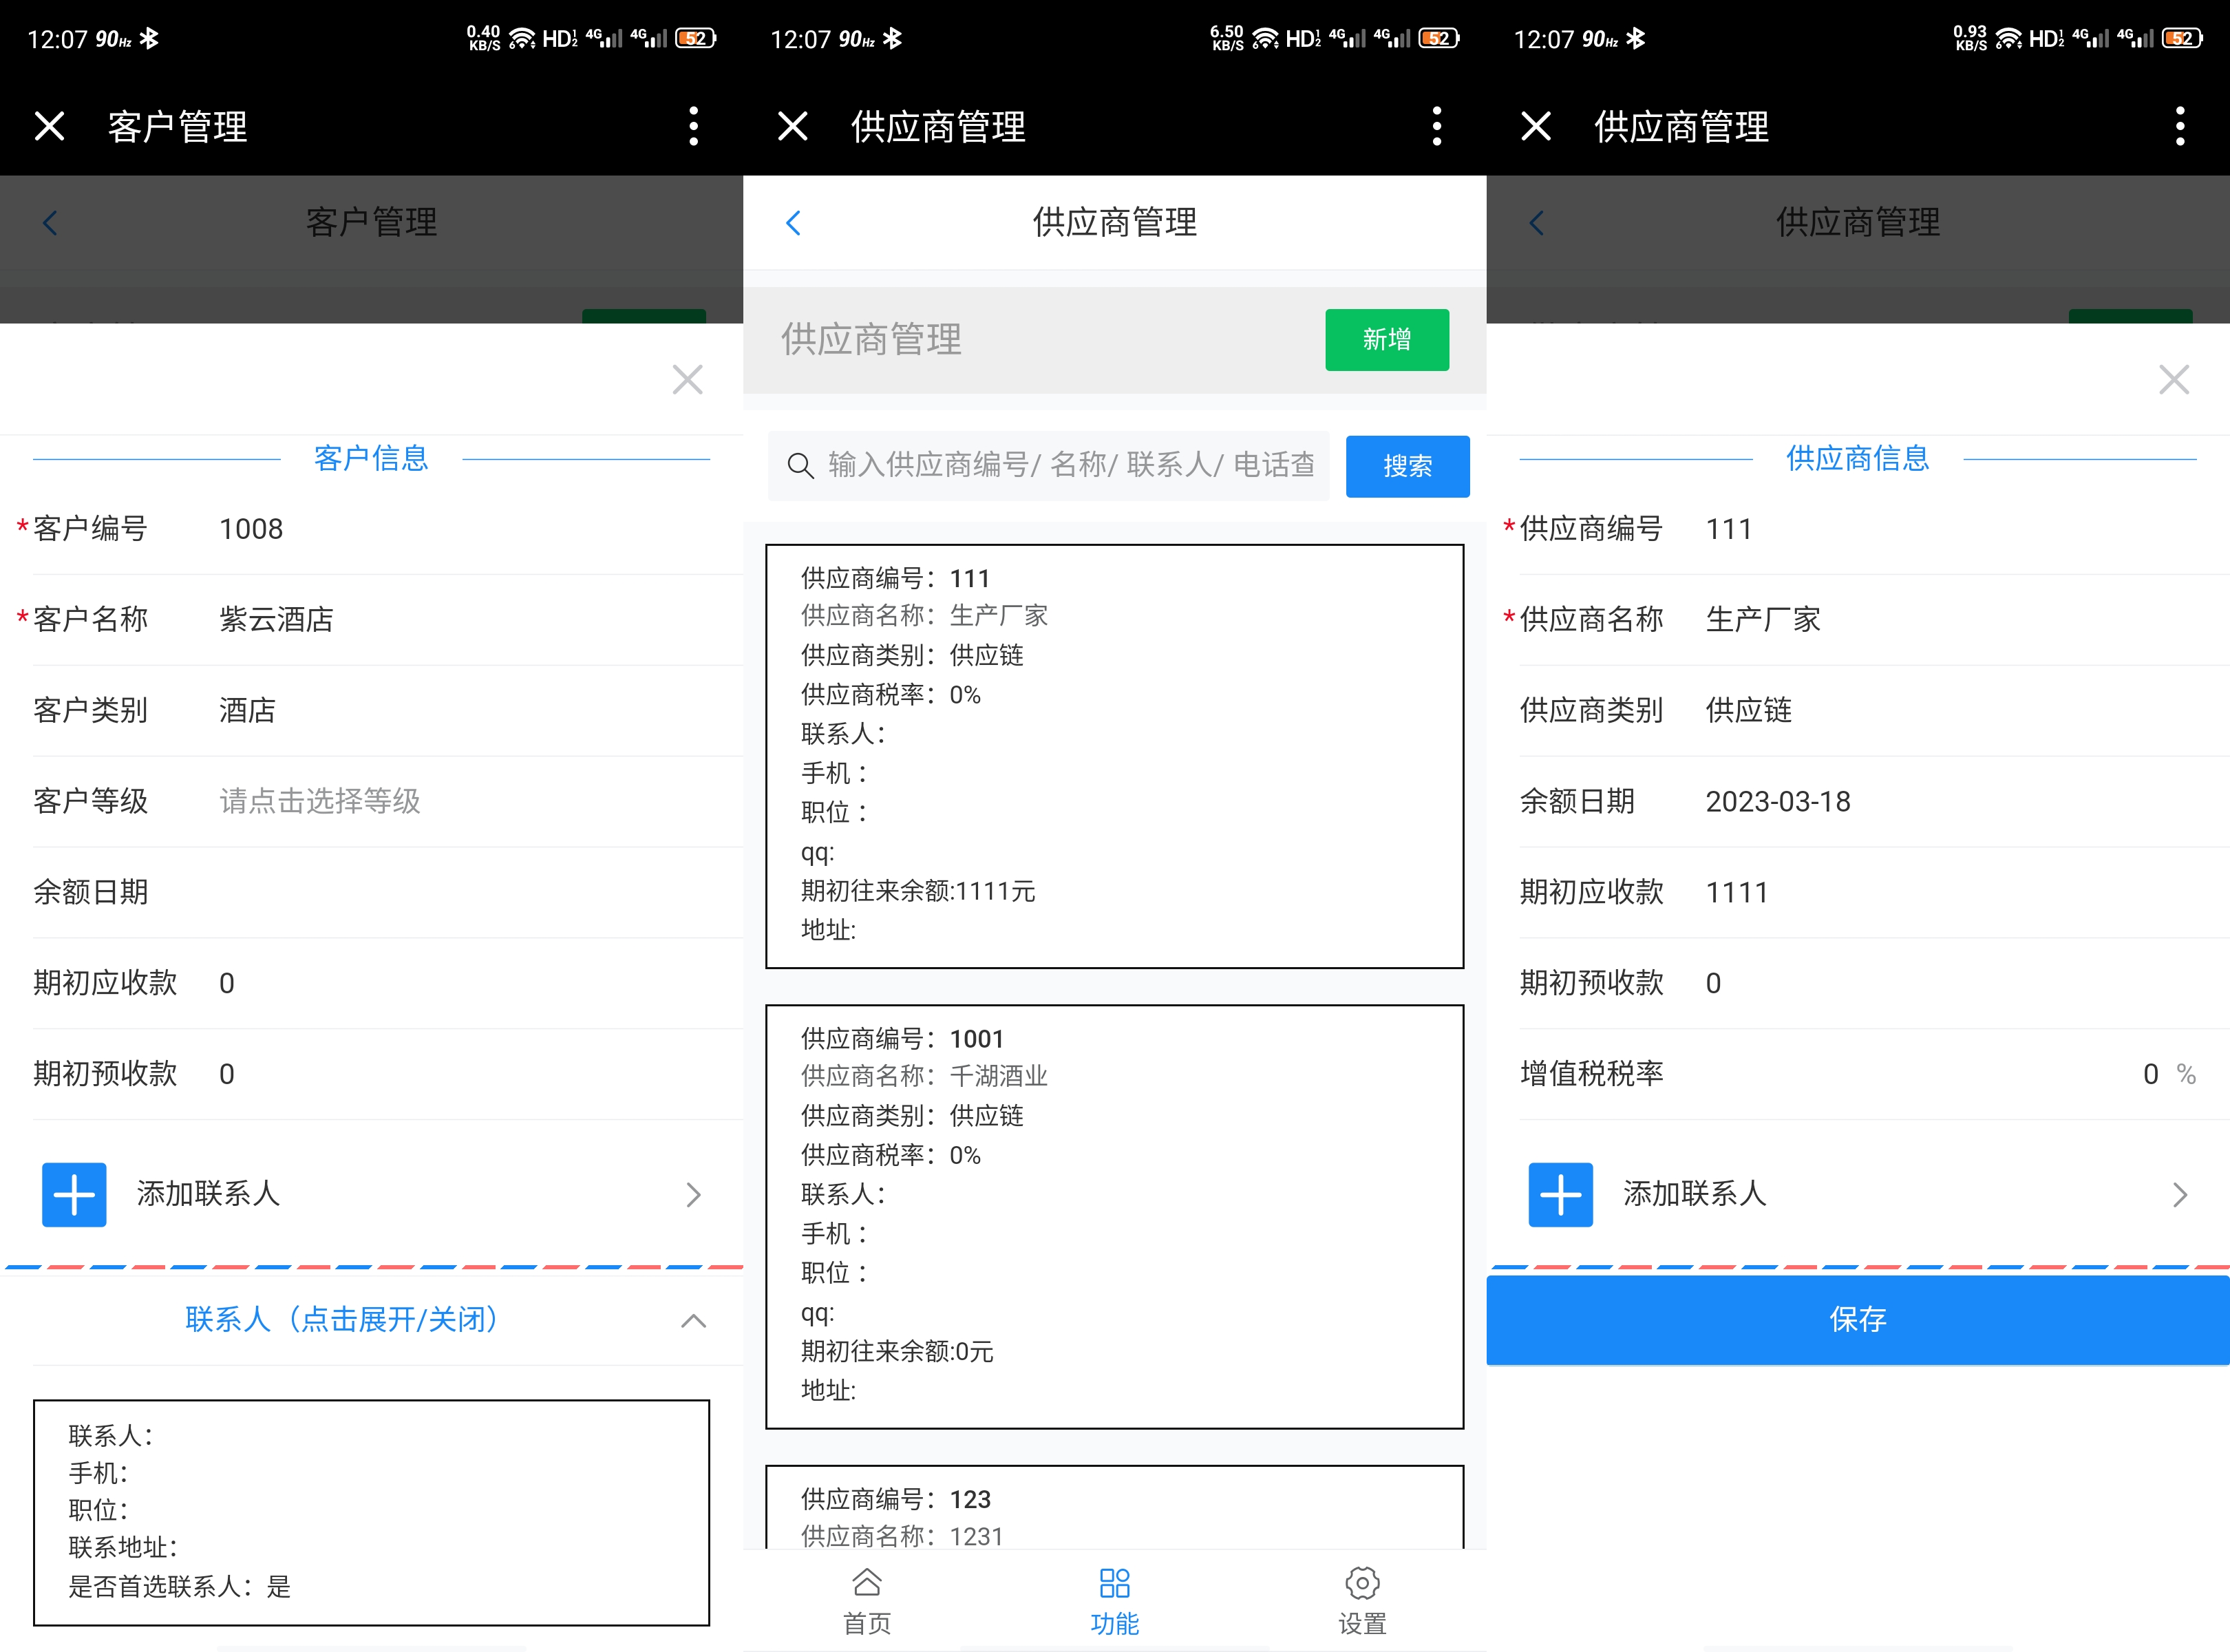Screen dimensions: 2230x1652
Task: Open supplier card numbered 111
Action: (1114, 756)
